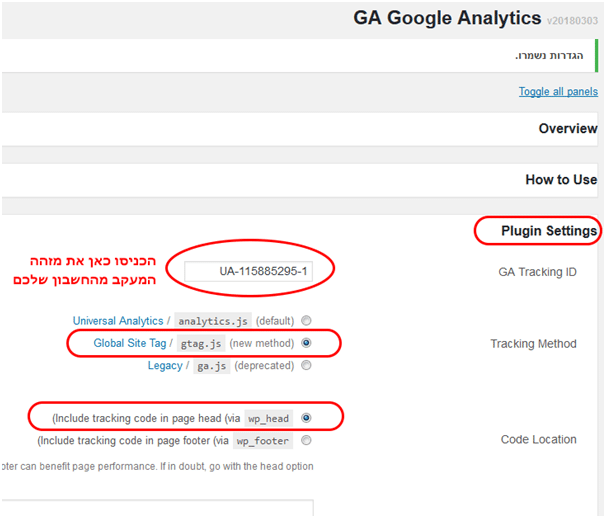Viewport: 606px width, 518px height.
Task: Click the analytics.js code text
Action: [x=213, y=321]
